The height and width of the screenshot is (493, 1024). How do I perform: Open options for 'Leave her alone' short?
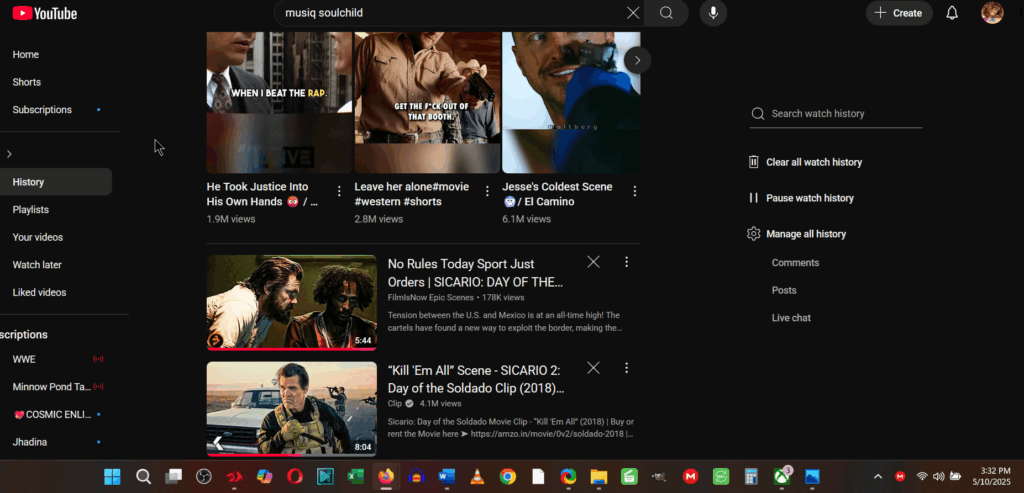tap(487, 191)
